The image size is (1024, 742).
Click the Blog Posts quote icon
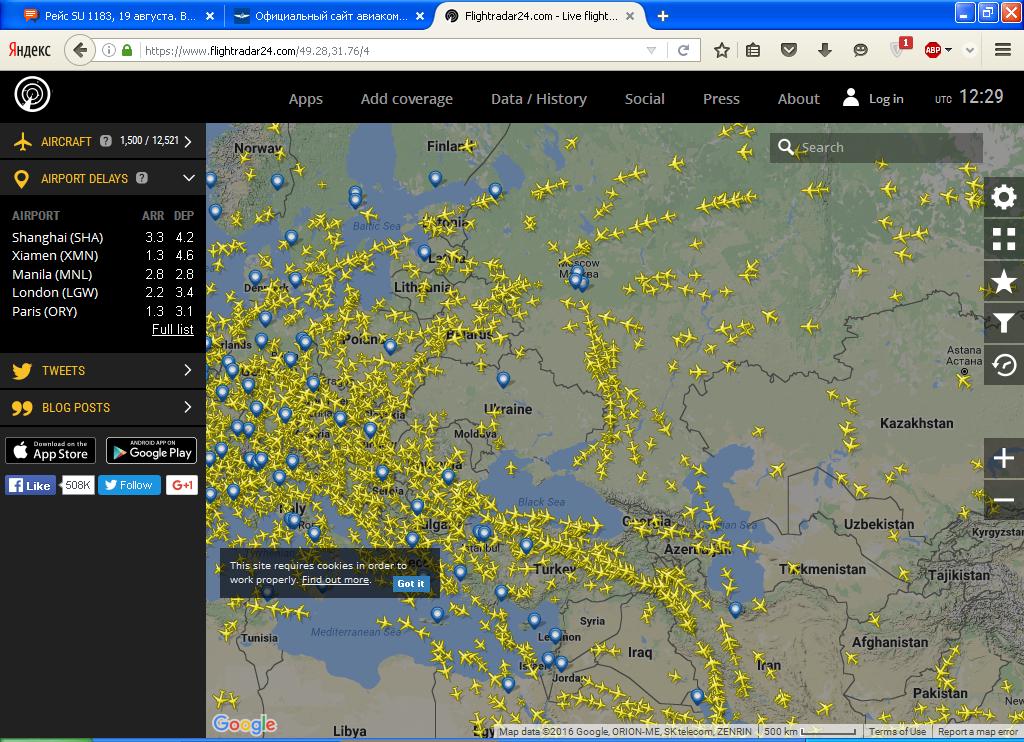coord(22,408)
